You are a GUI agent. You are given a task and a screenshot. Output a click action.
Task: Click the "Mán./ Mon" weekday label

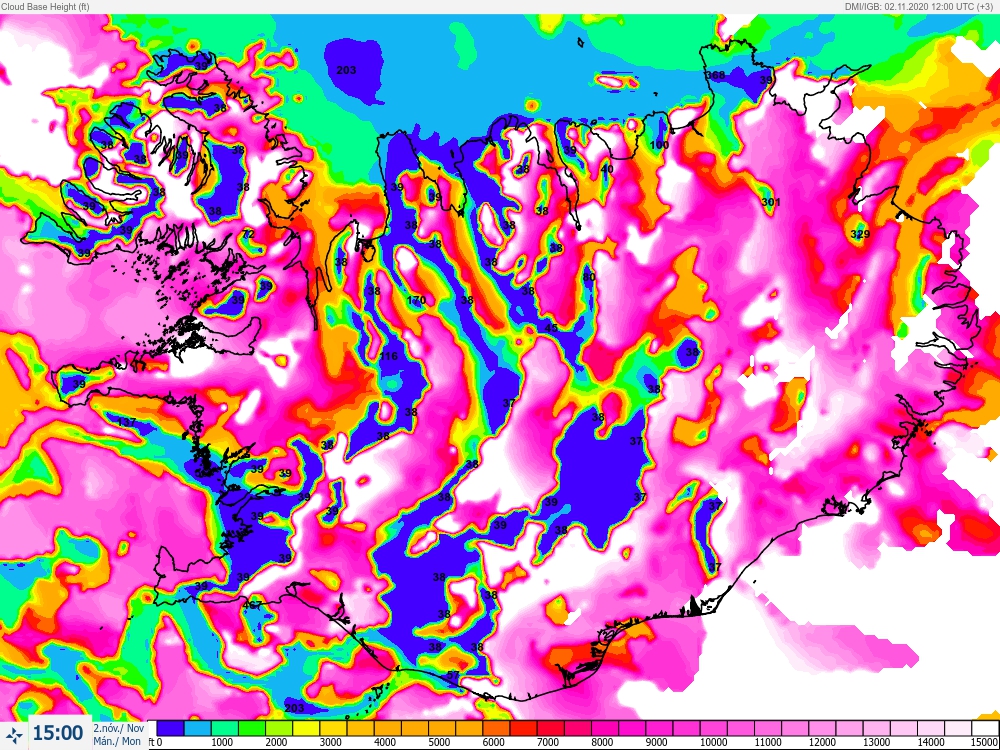(x=117, y=741)
